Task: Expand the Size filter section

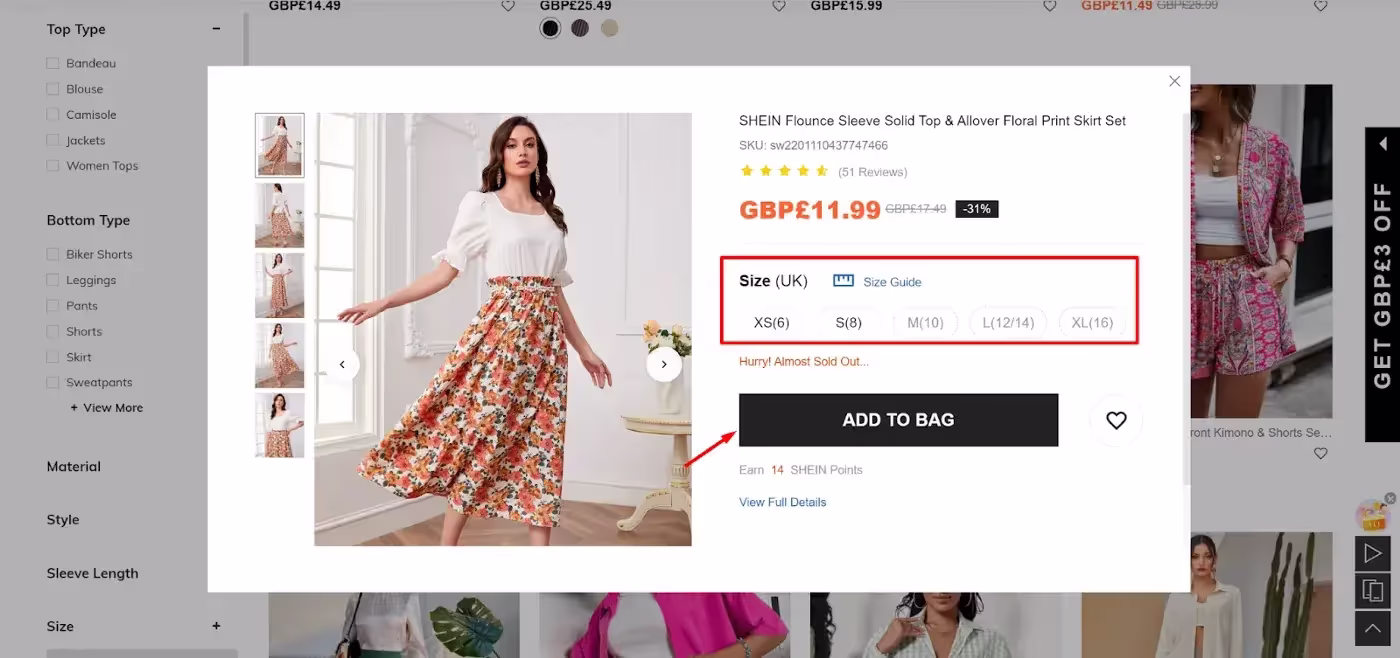Action: pos(216,626)
